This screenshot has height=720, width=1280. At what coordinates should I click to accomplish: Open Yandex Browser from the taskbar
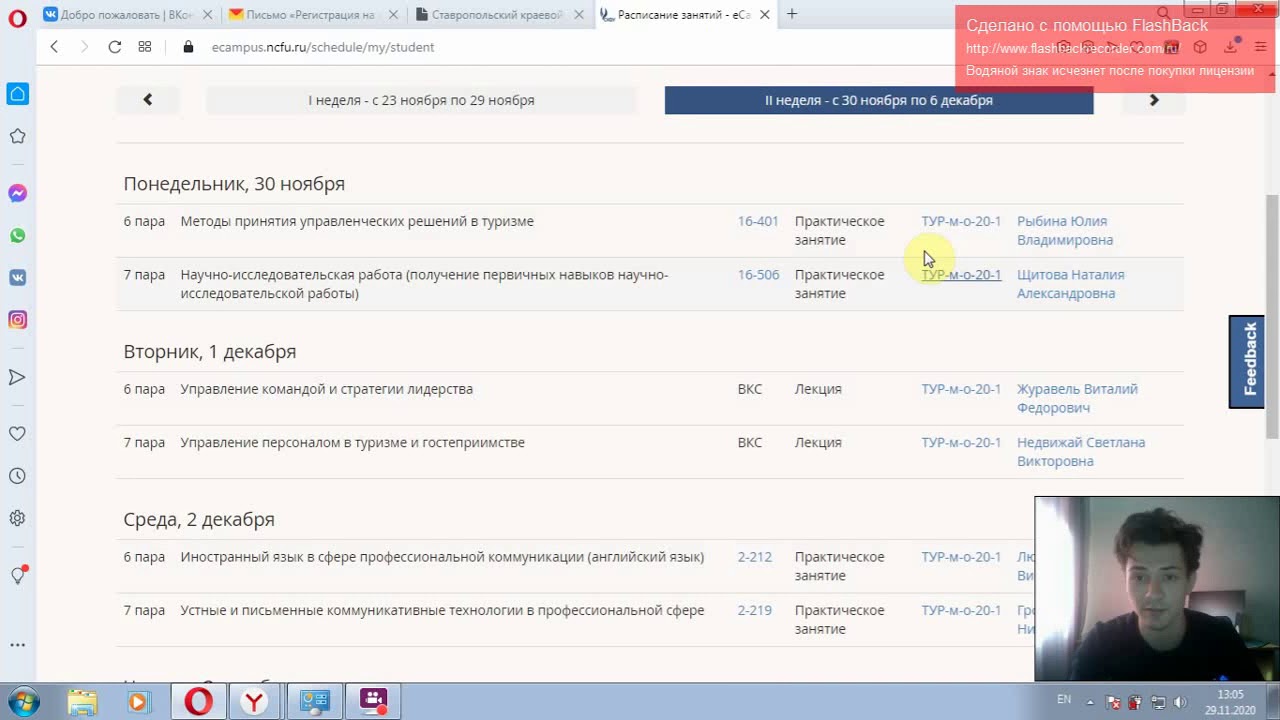(256, 702)
